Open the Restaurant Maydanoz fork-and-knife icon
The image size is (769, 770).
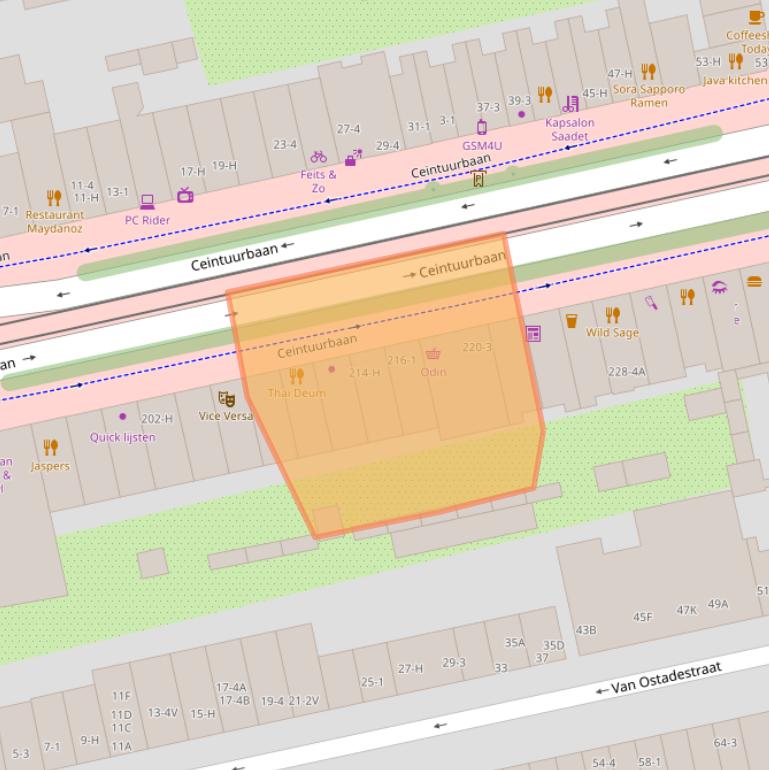coord(54,198)
